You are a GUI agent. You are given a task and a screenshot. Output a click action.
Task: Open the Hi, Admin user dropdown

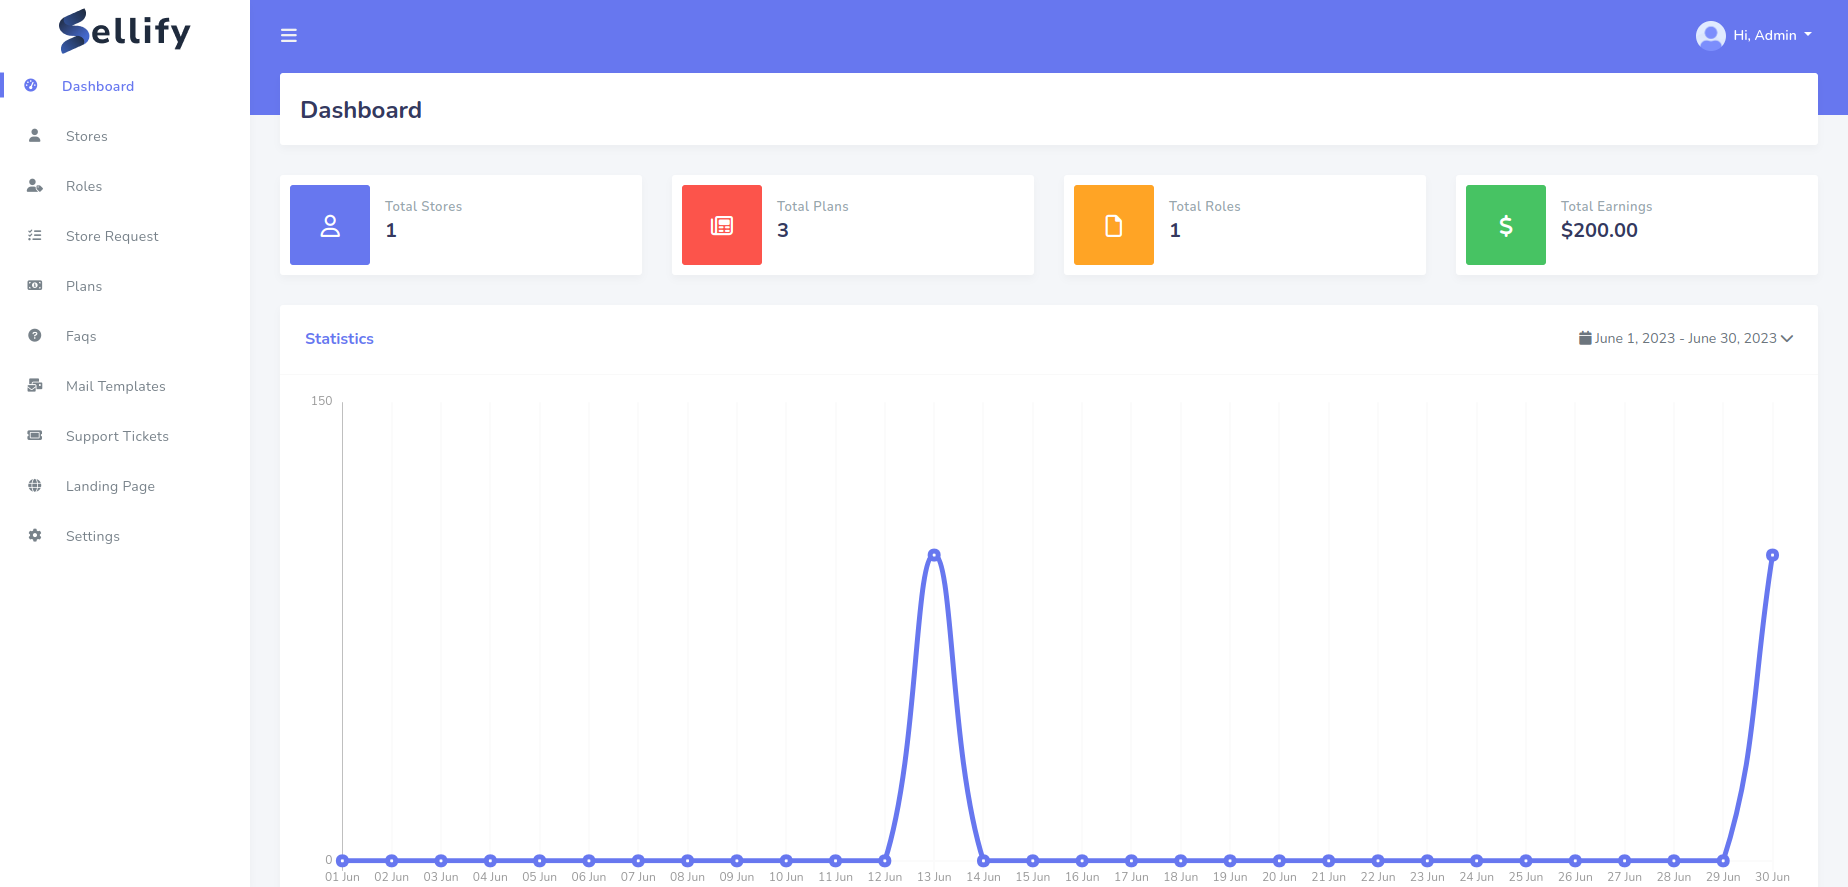(1755, 36)
